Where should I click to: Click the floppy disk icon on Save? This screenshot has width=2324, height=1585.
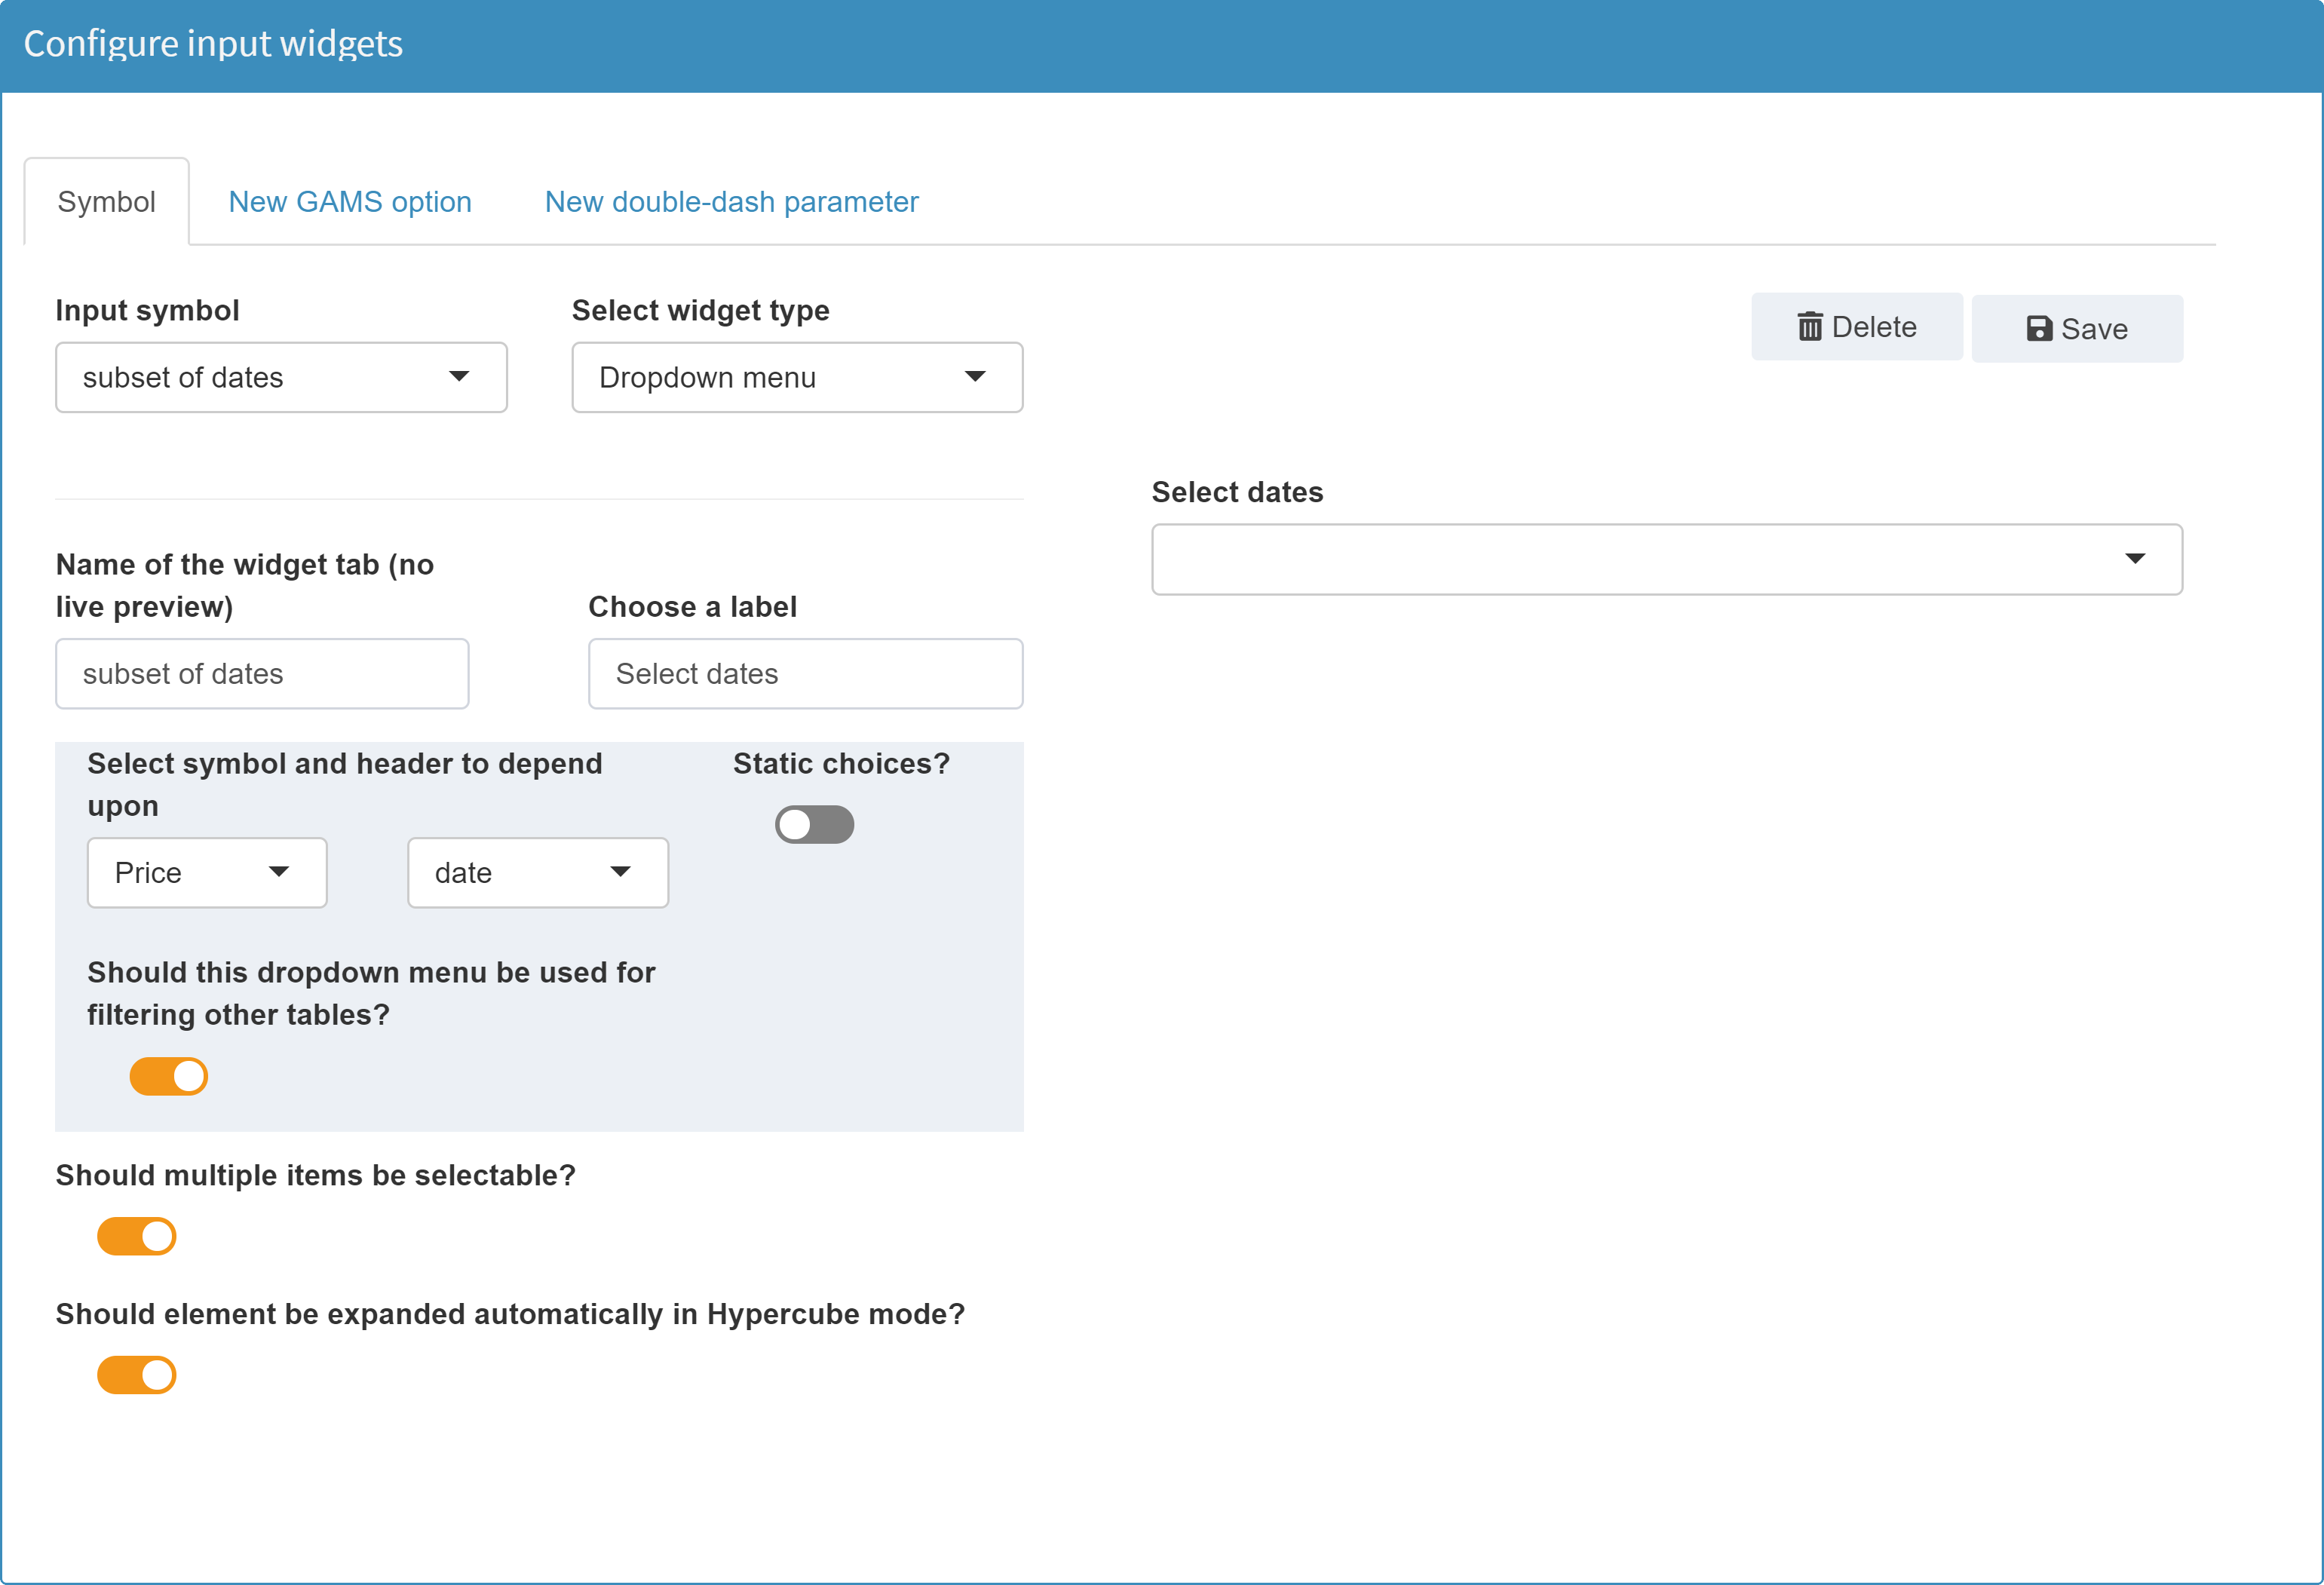pos(2040,328)
